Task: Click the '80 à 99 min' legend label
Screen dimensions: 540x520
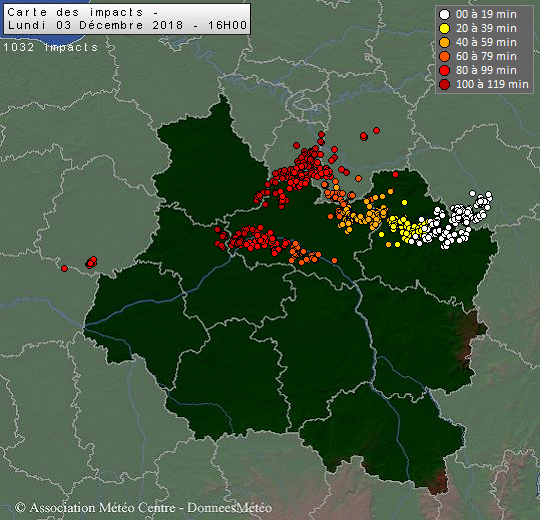Action: [486, 71]
